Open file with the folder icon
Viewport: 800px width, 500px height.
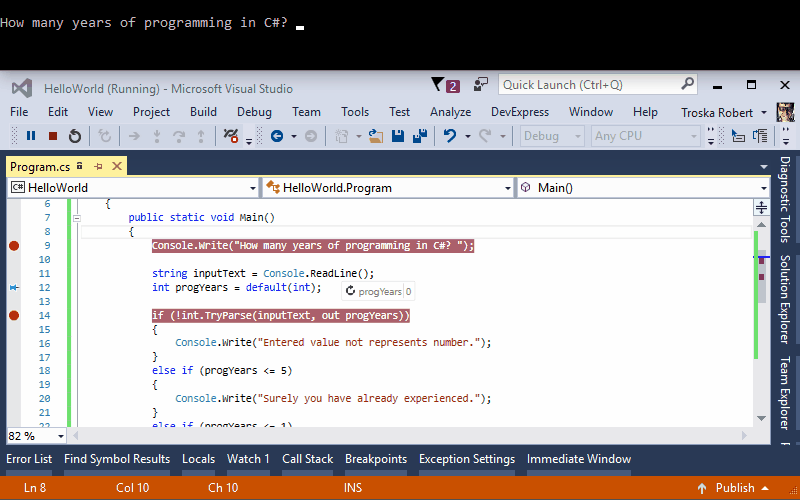376,136
